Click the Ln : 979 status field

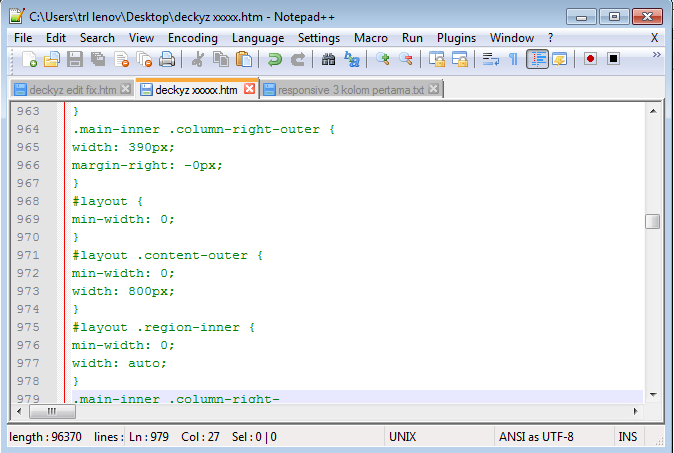point(149,437)
